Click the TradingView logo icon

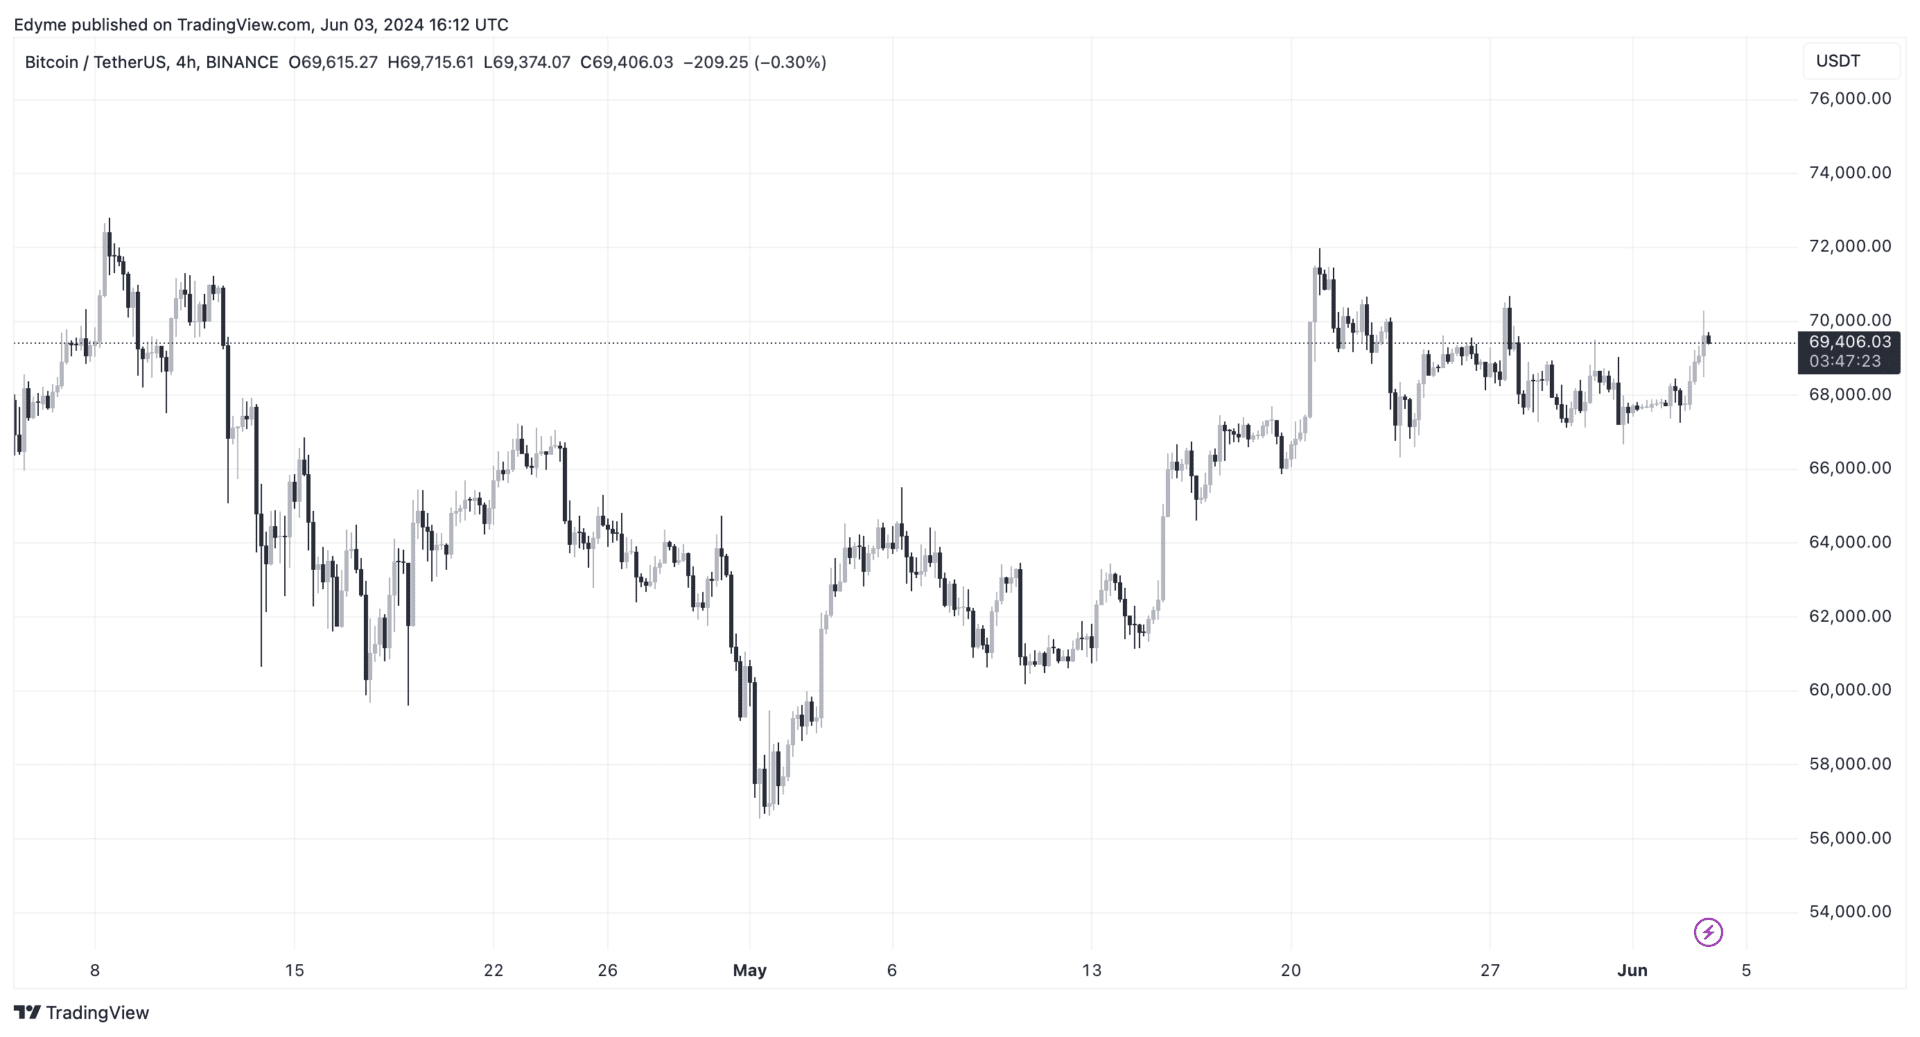click(x=27, y=1012)
